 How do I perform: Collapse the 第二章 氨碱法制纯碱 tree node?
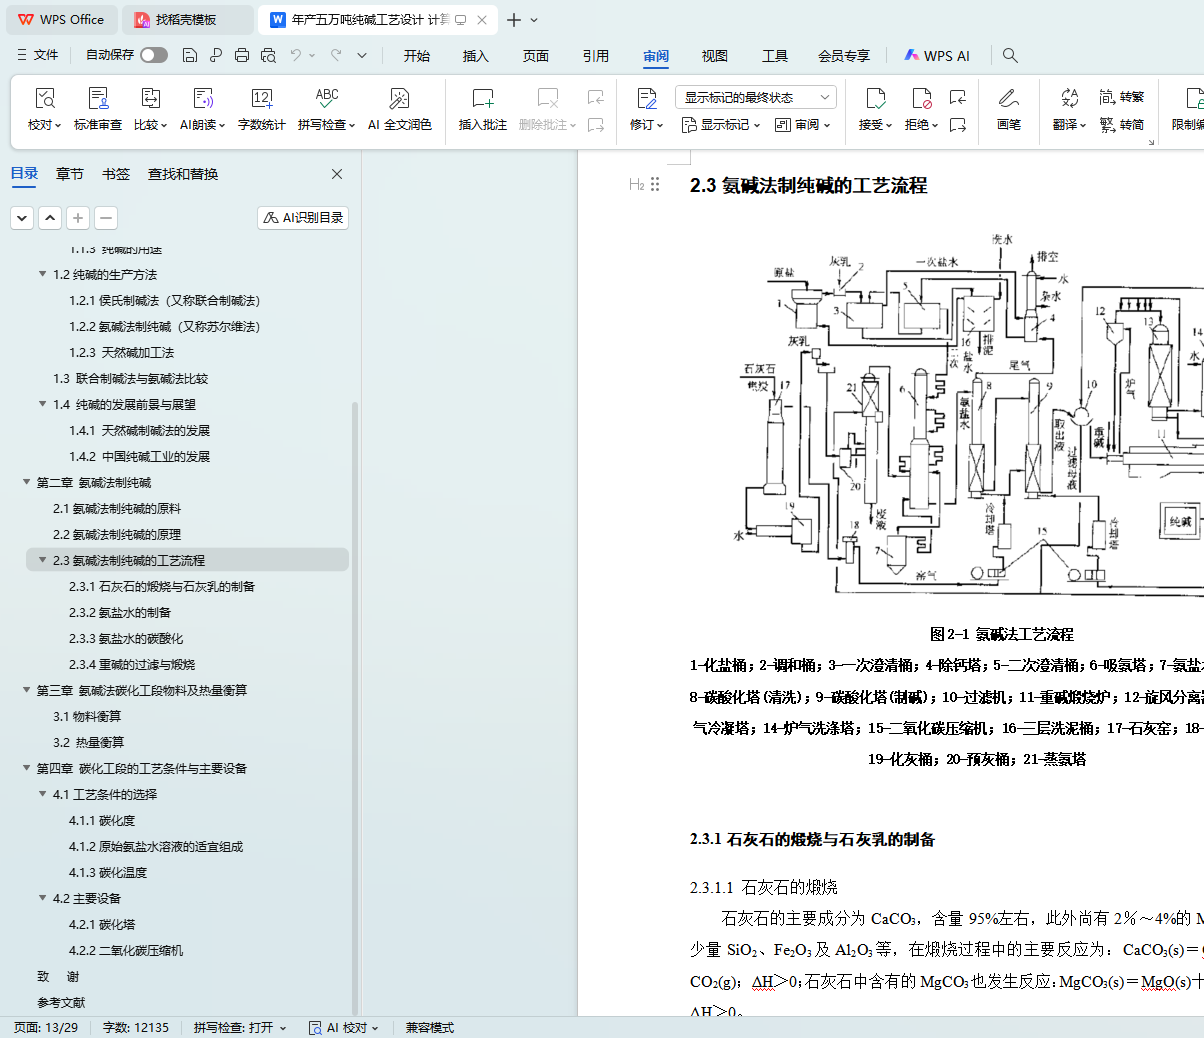[27, 482]
